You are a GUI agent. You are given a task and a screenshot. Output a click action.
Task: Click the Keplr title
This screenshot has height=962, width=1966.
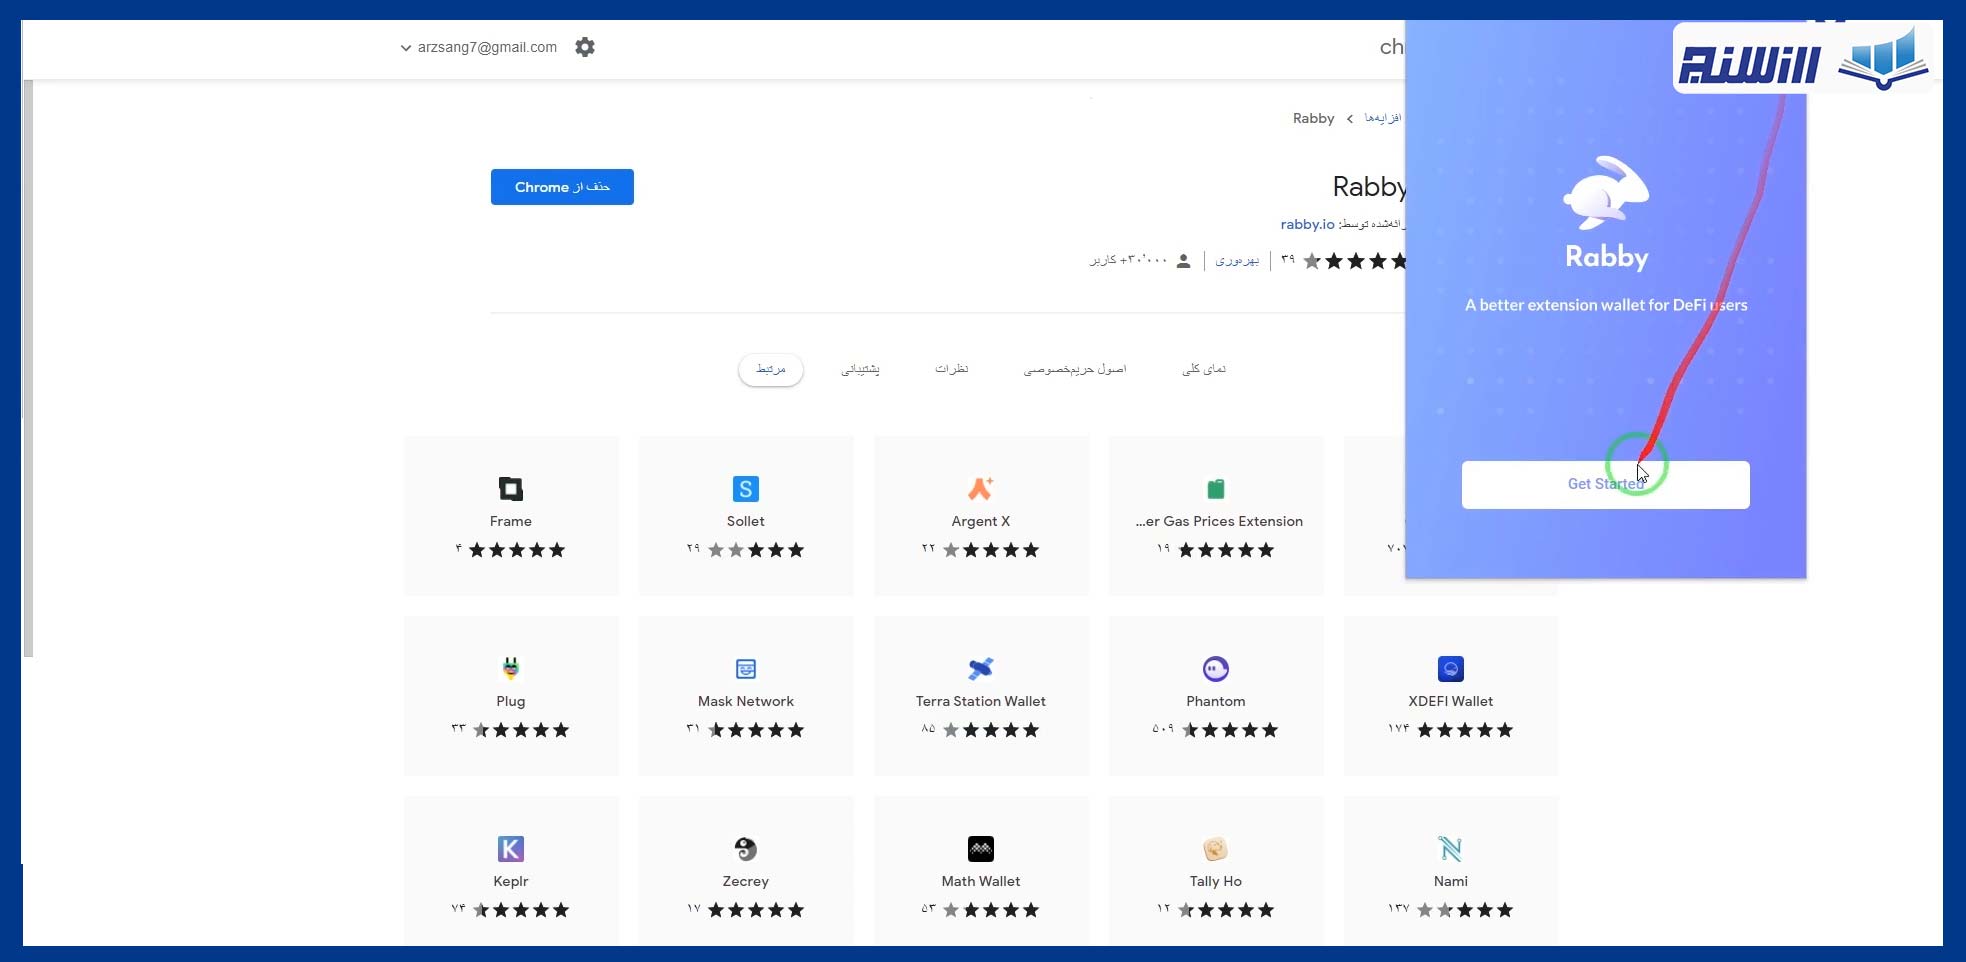[x=511, y=881]
